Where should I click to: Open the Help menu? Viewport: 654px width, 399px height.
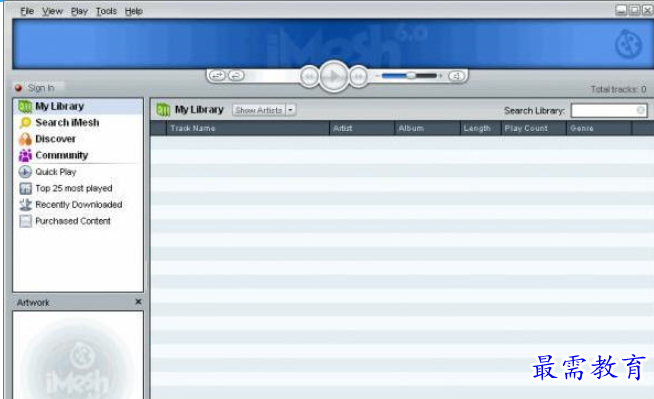point(134,11)
